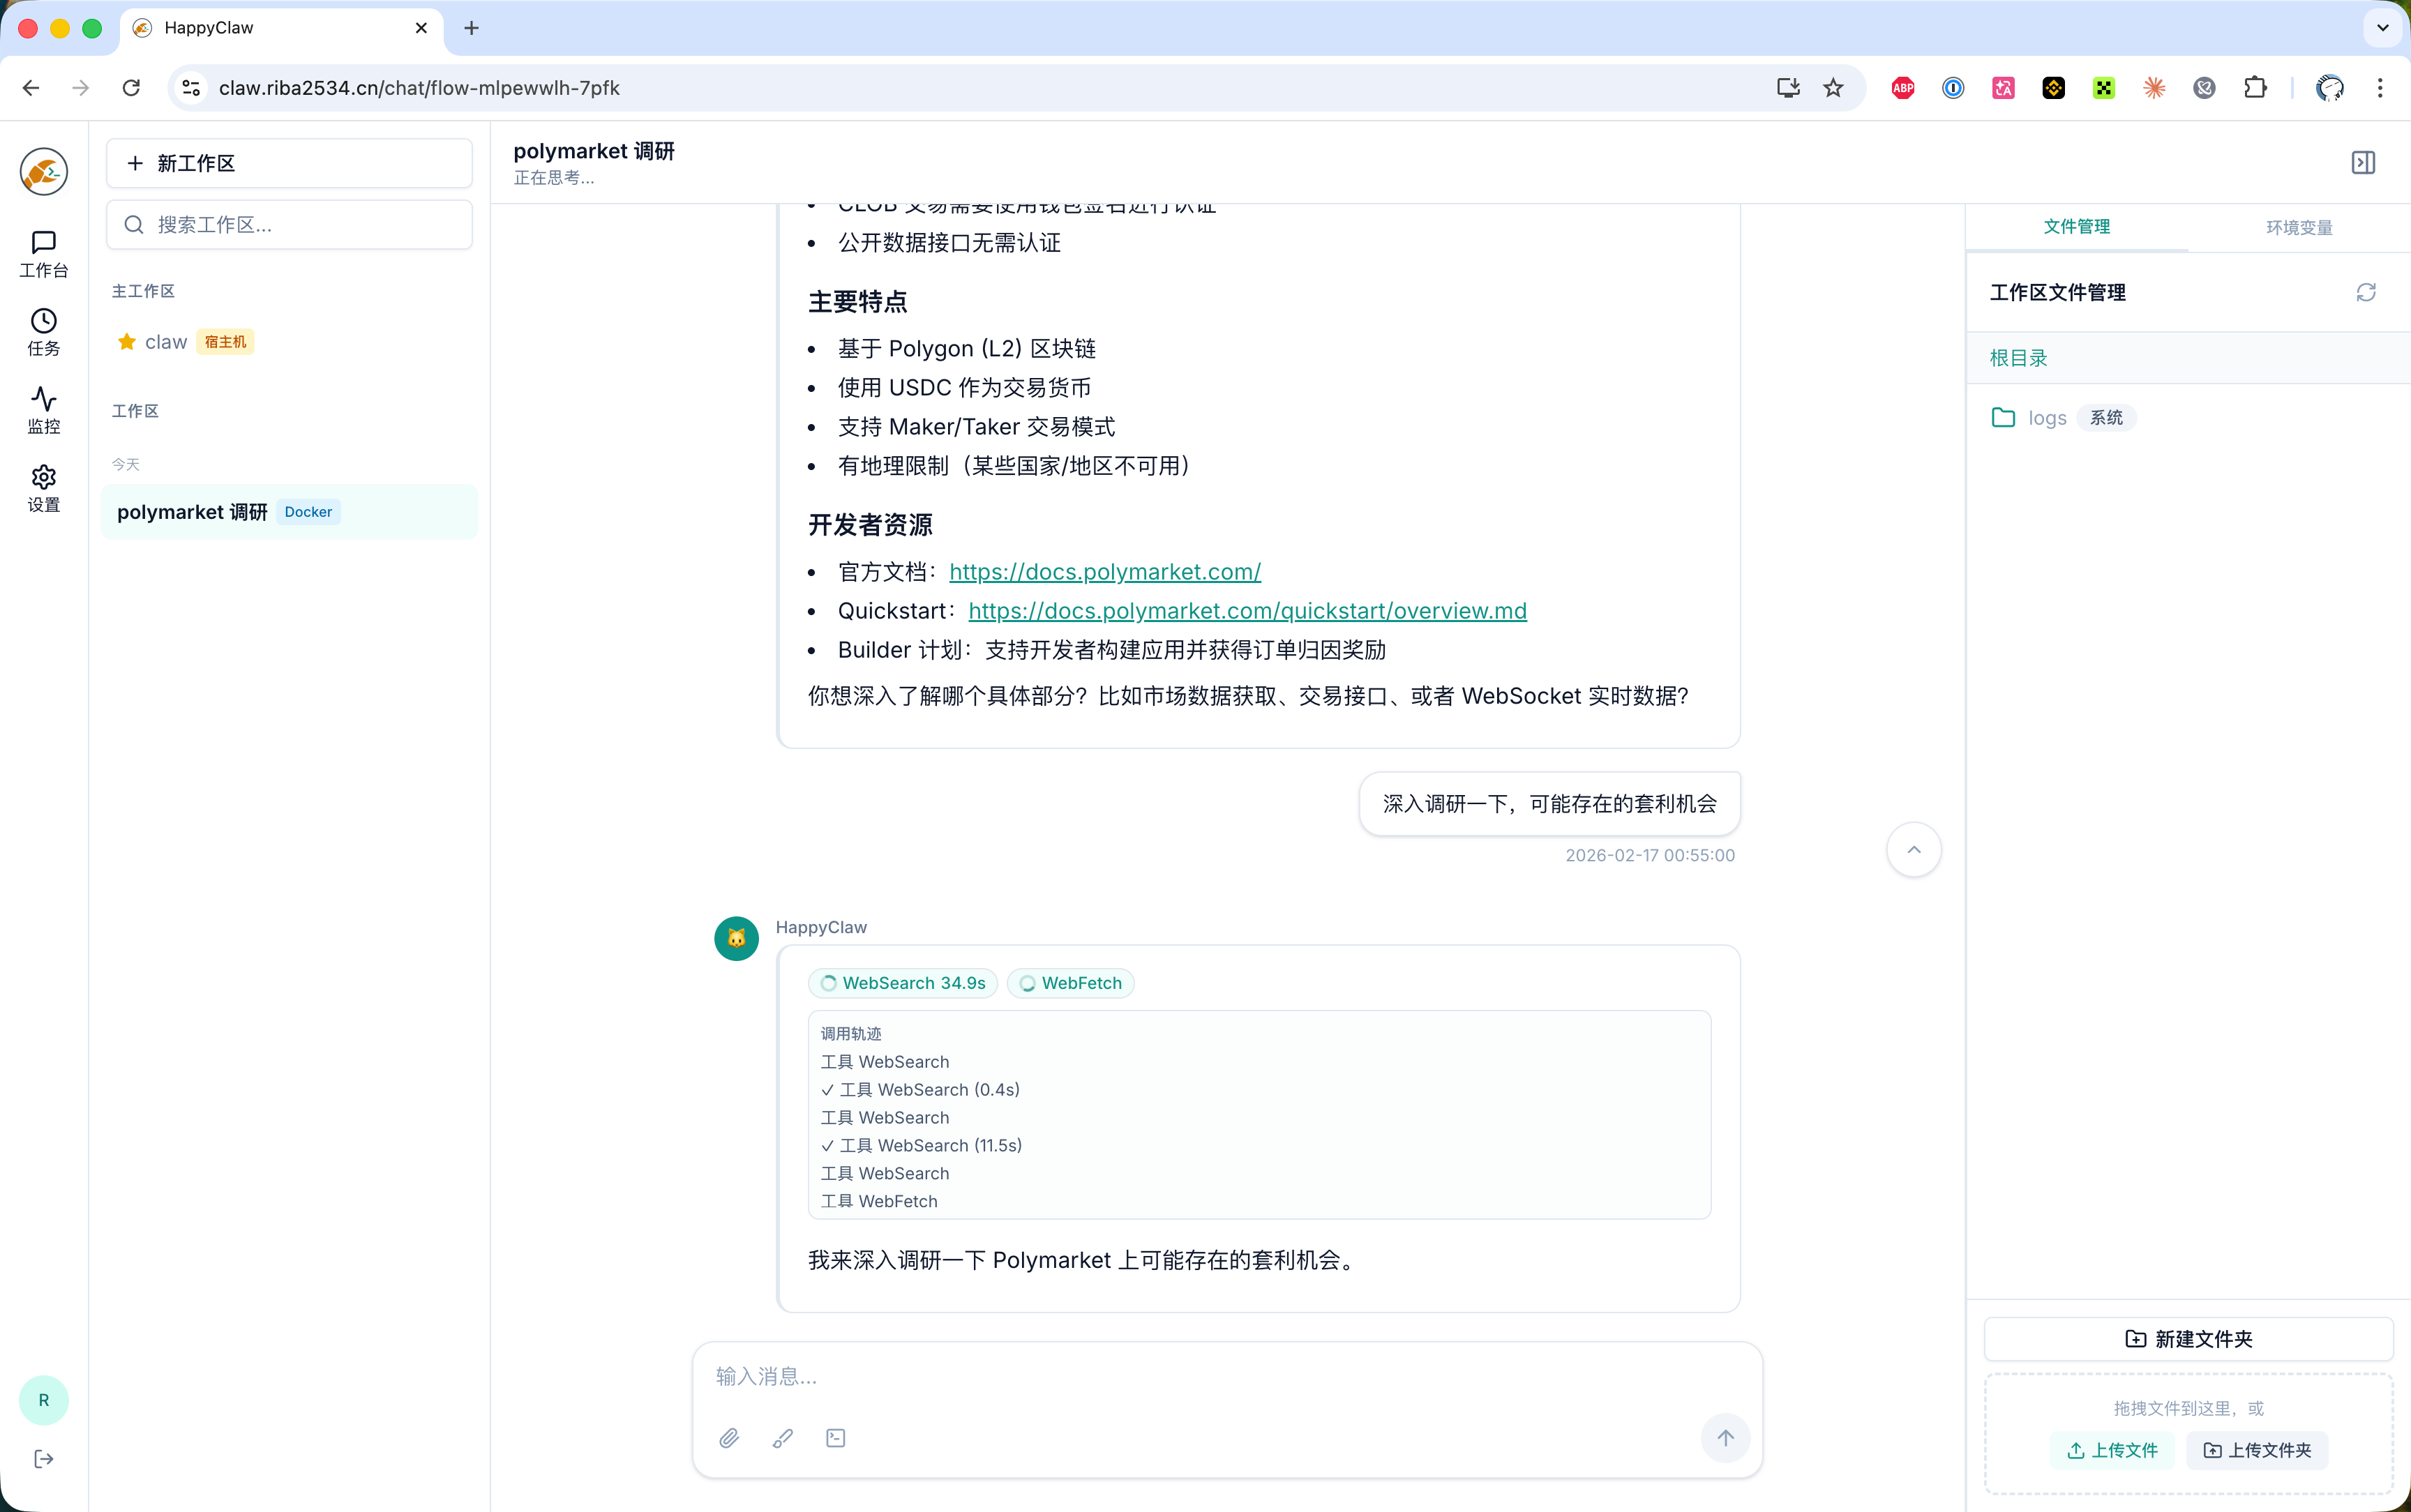Select 工作台 in the left sidebar
The height and width of the screenshot is (1512, 2411).
(x=43, y=252)
